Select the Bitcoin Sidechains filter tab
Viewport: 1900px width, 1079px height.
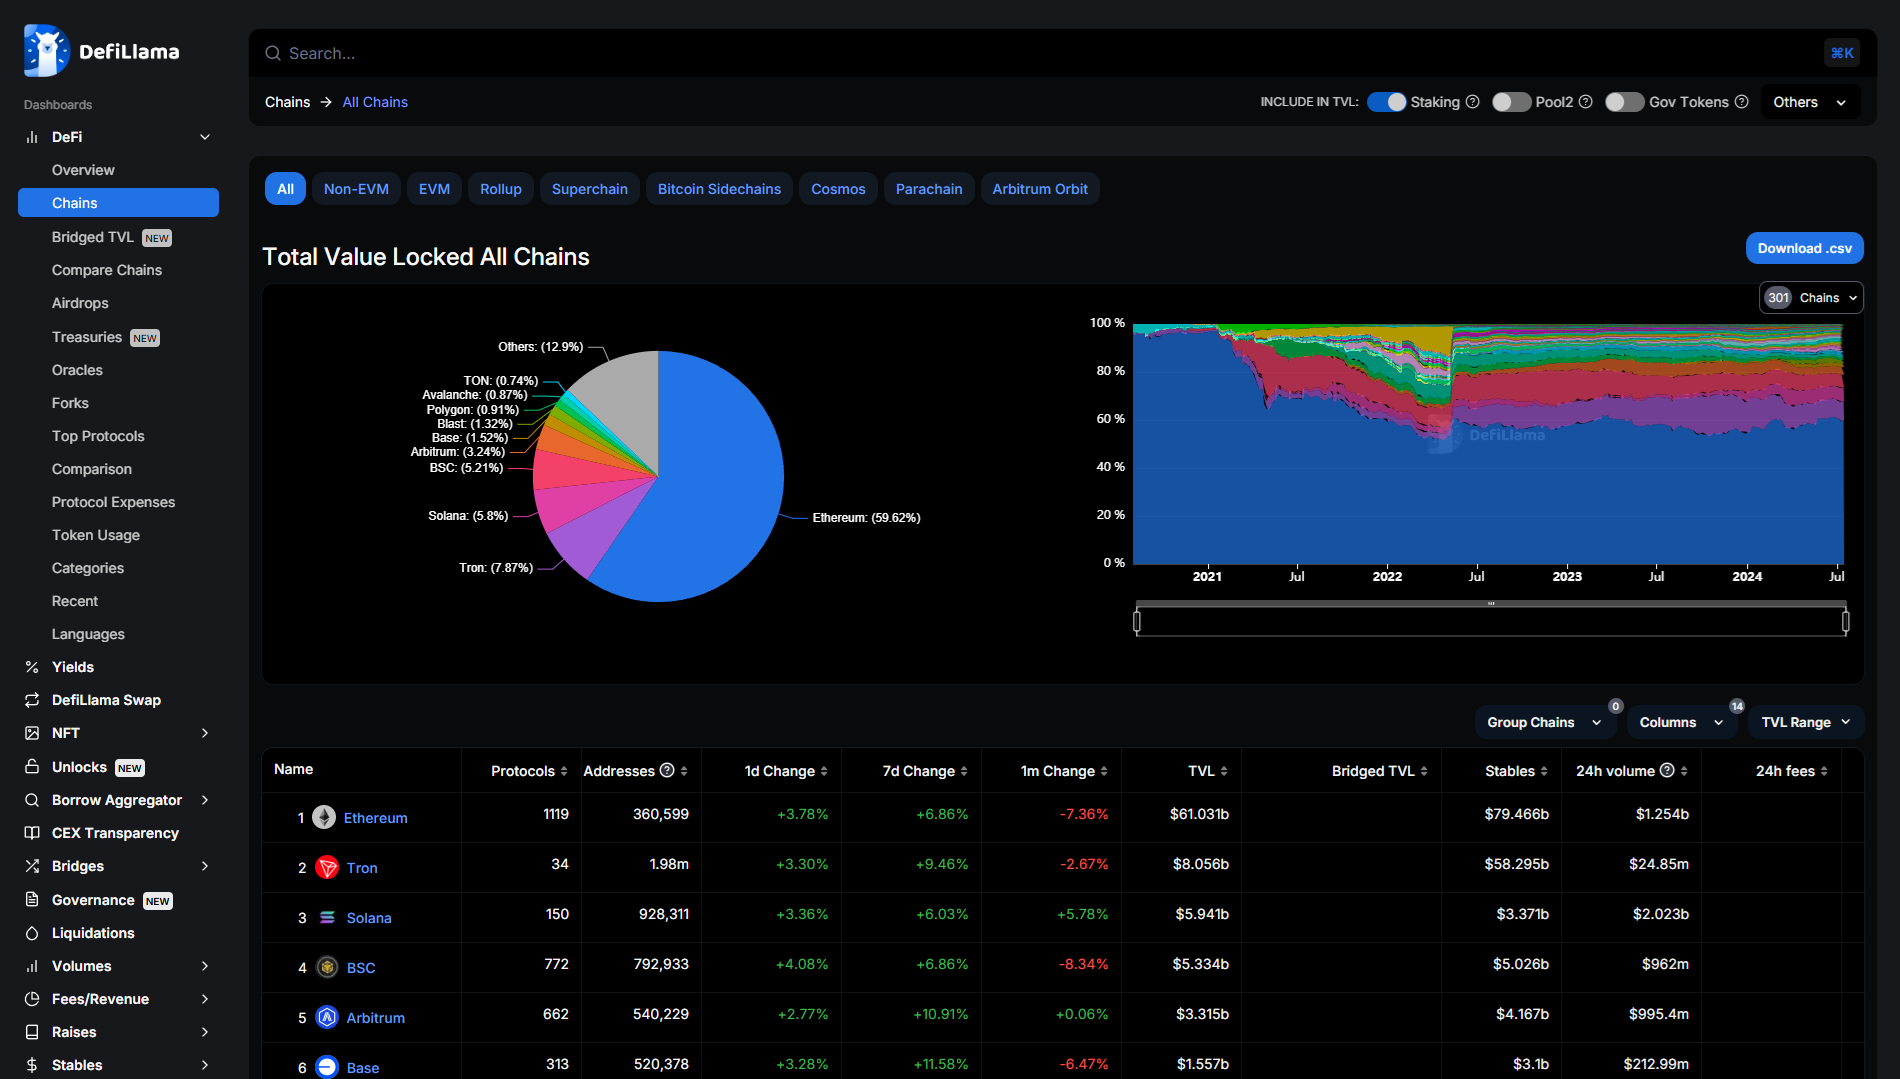point(719,189)
